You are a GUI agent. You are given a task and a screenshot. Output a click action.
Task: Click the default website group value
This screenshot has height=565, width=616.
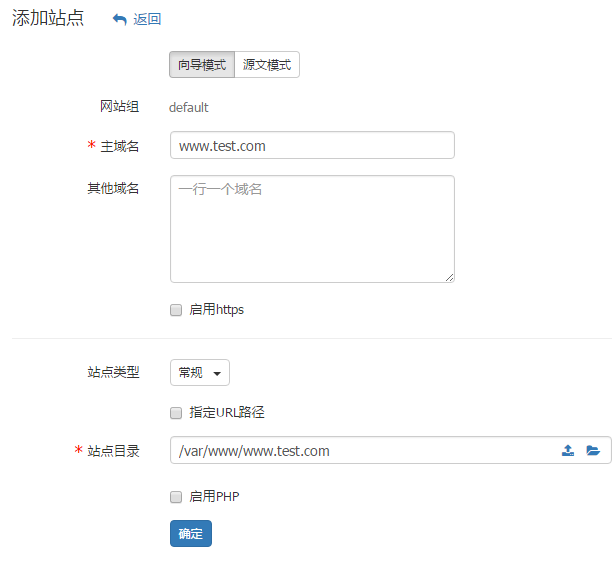point(189,108)
